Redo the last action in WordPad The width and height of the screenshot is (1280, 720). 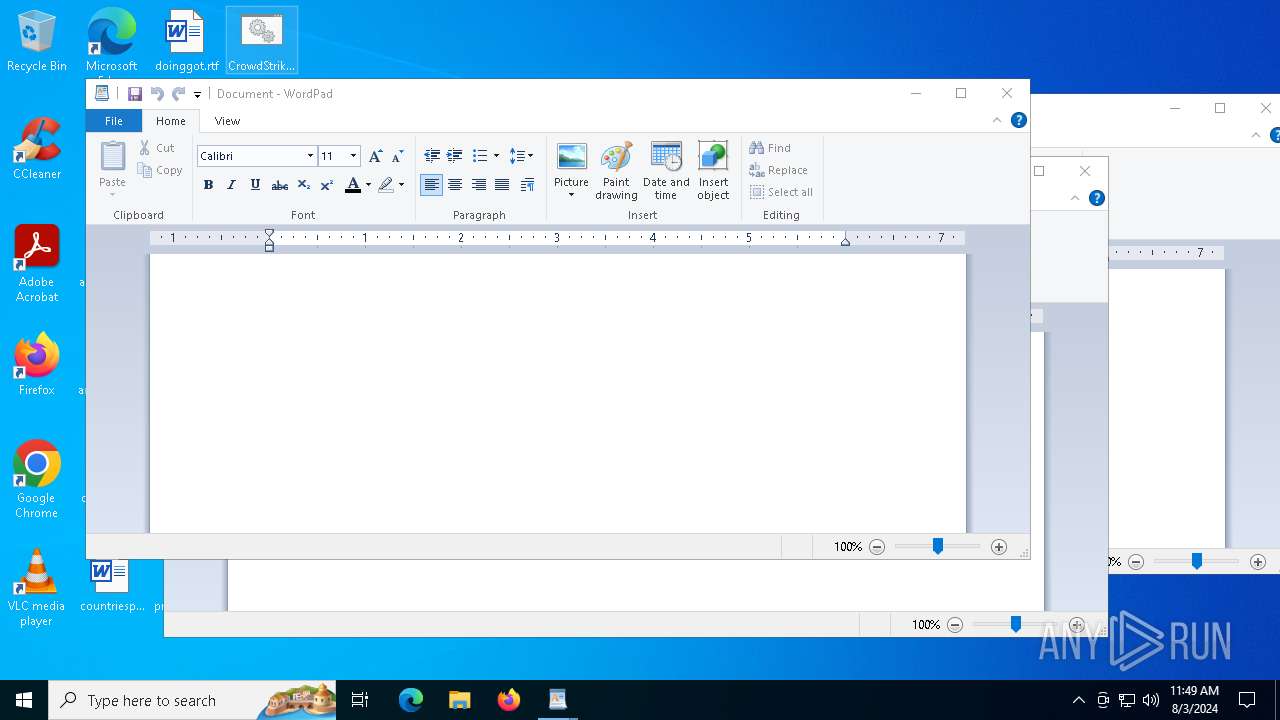[179, 94]
